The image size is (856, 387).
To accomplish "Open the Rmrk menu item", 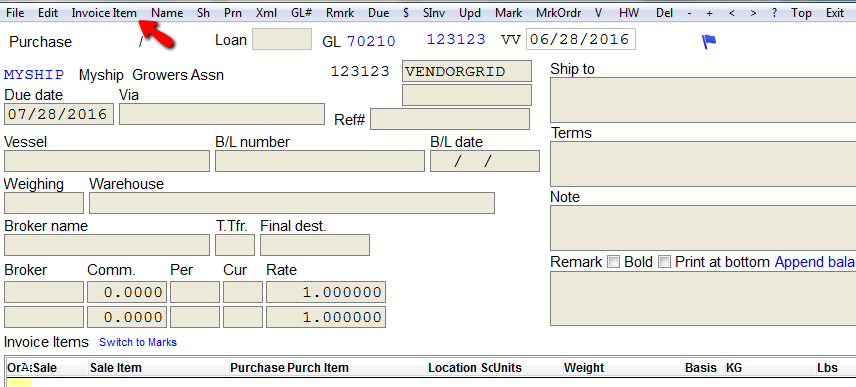I will 340,13.
